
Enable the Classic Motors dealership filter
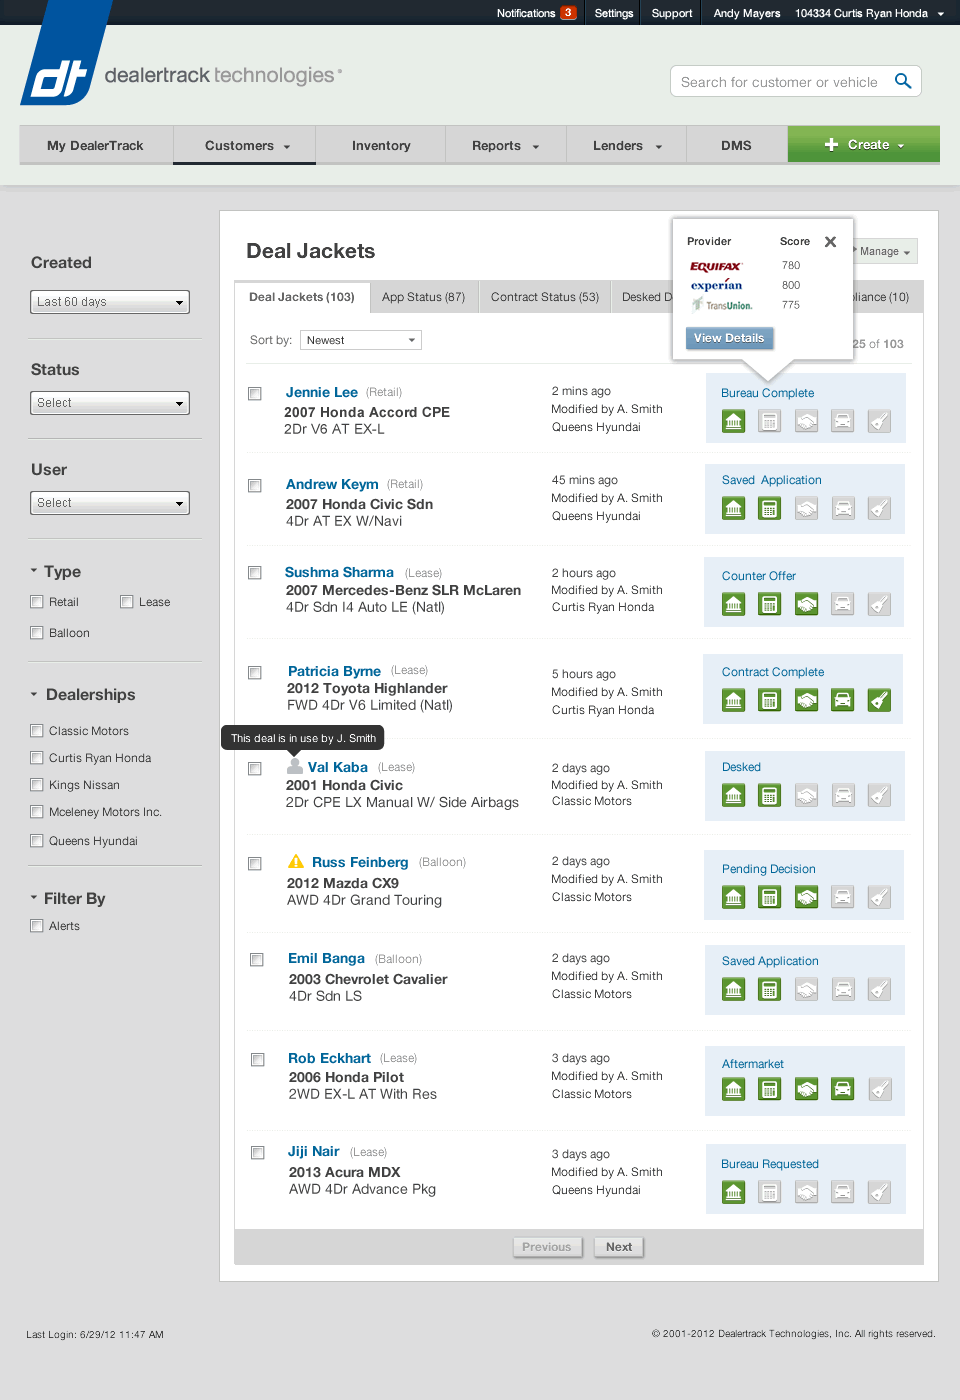point(37,731)
